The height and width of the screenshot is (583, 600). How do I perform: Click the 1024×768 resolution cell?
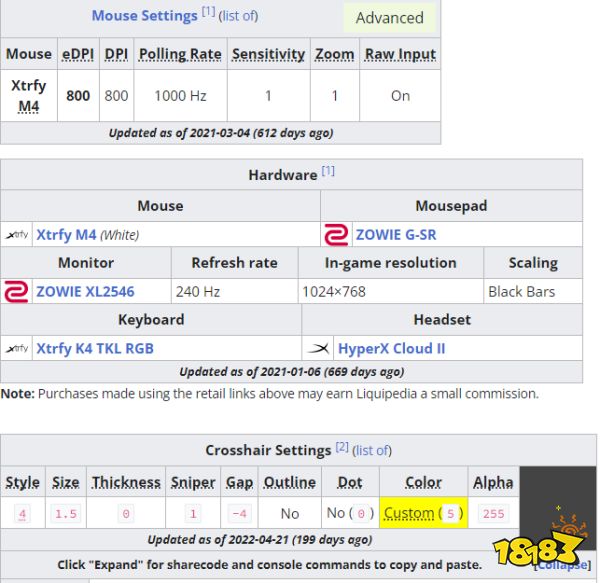391,292
